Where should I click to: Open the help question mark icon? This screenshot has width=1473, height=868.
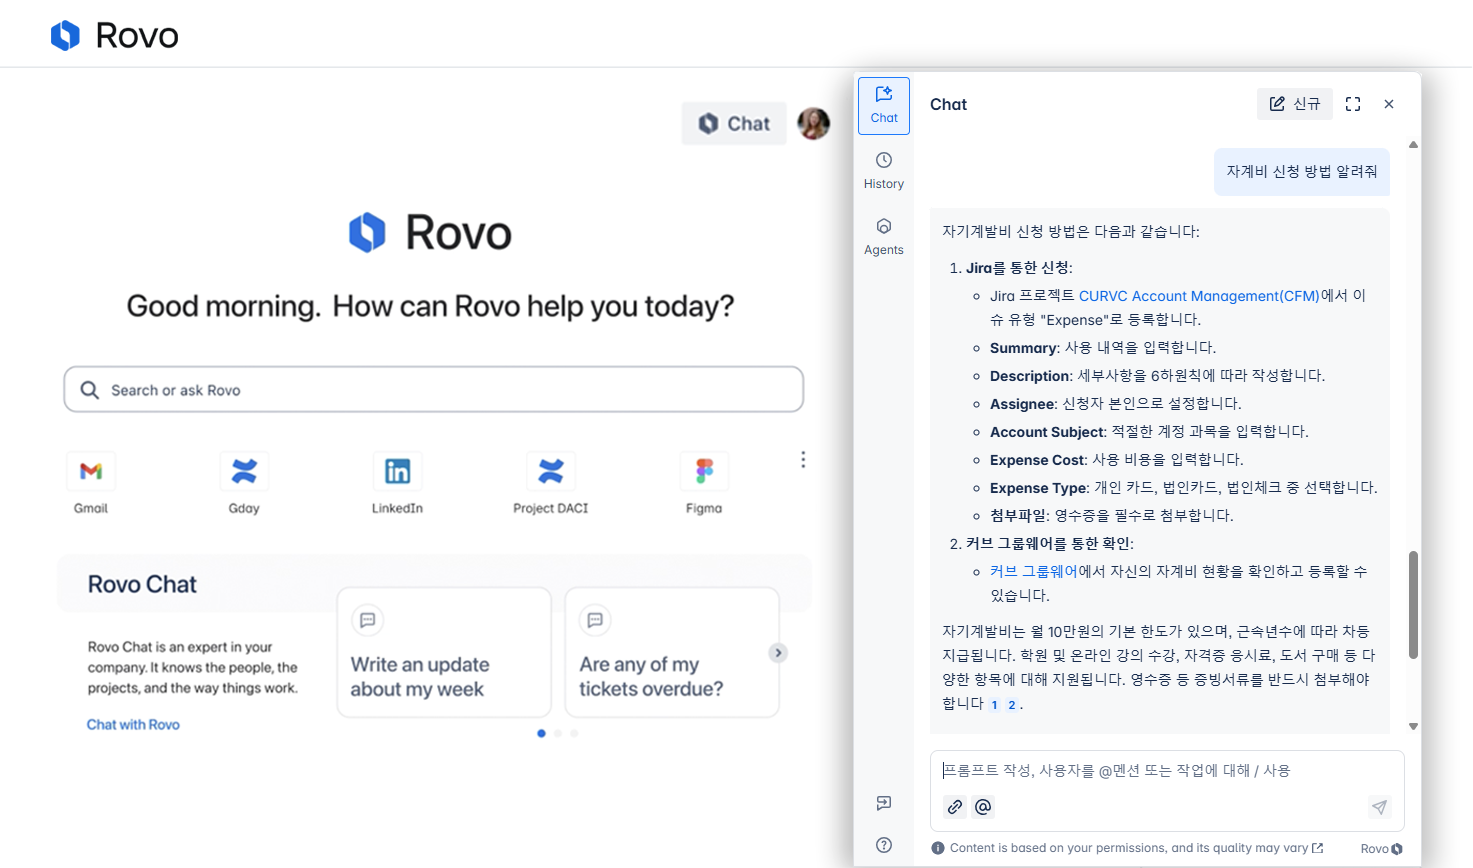(884, 845)
